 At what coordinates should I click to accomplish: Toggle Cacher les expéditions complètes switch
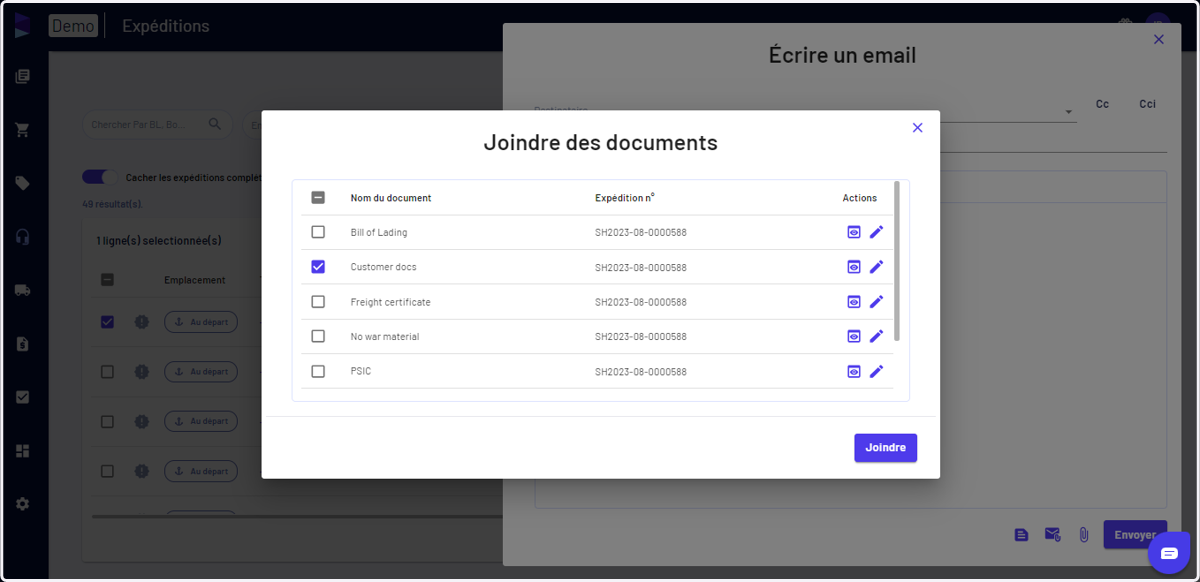[100, 177]
